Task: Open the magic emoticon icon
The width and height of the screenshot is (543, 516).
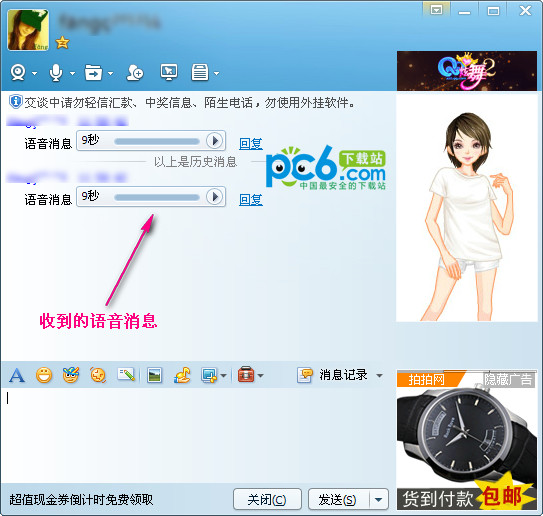Action: coord(71,375)
